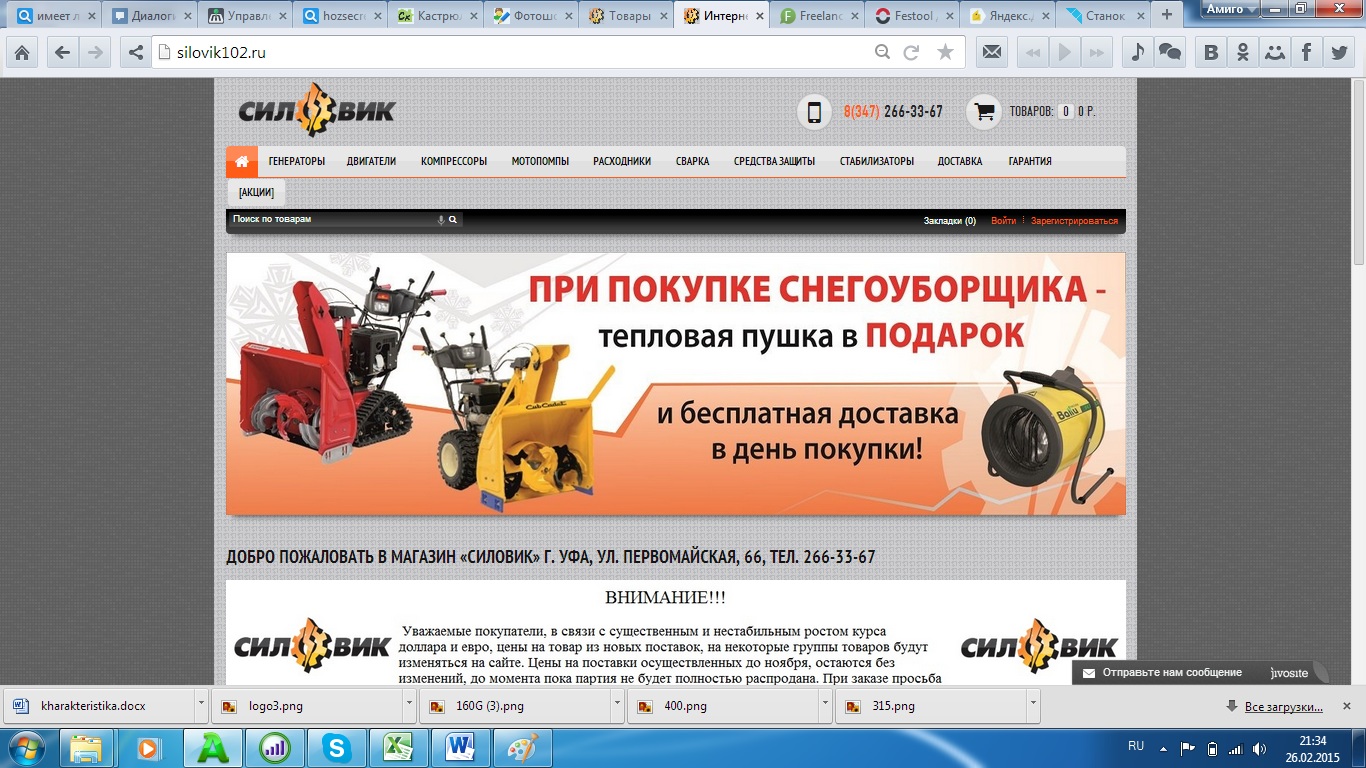
Task: Open the share icon beside the address bar
Action: click(x=136, y=53)
